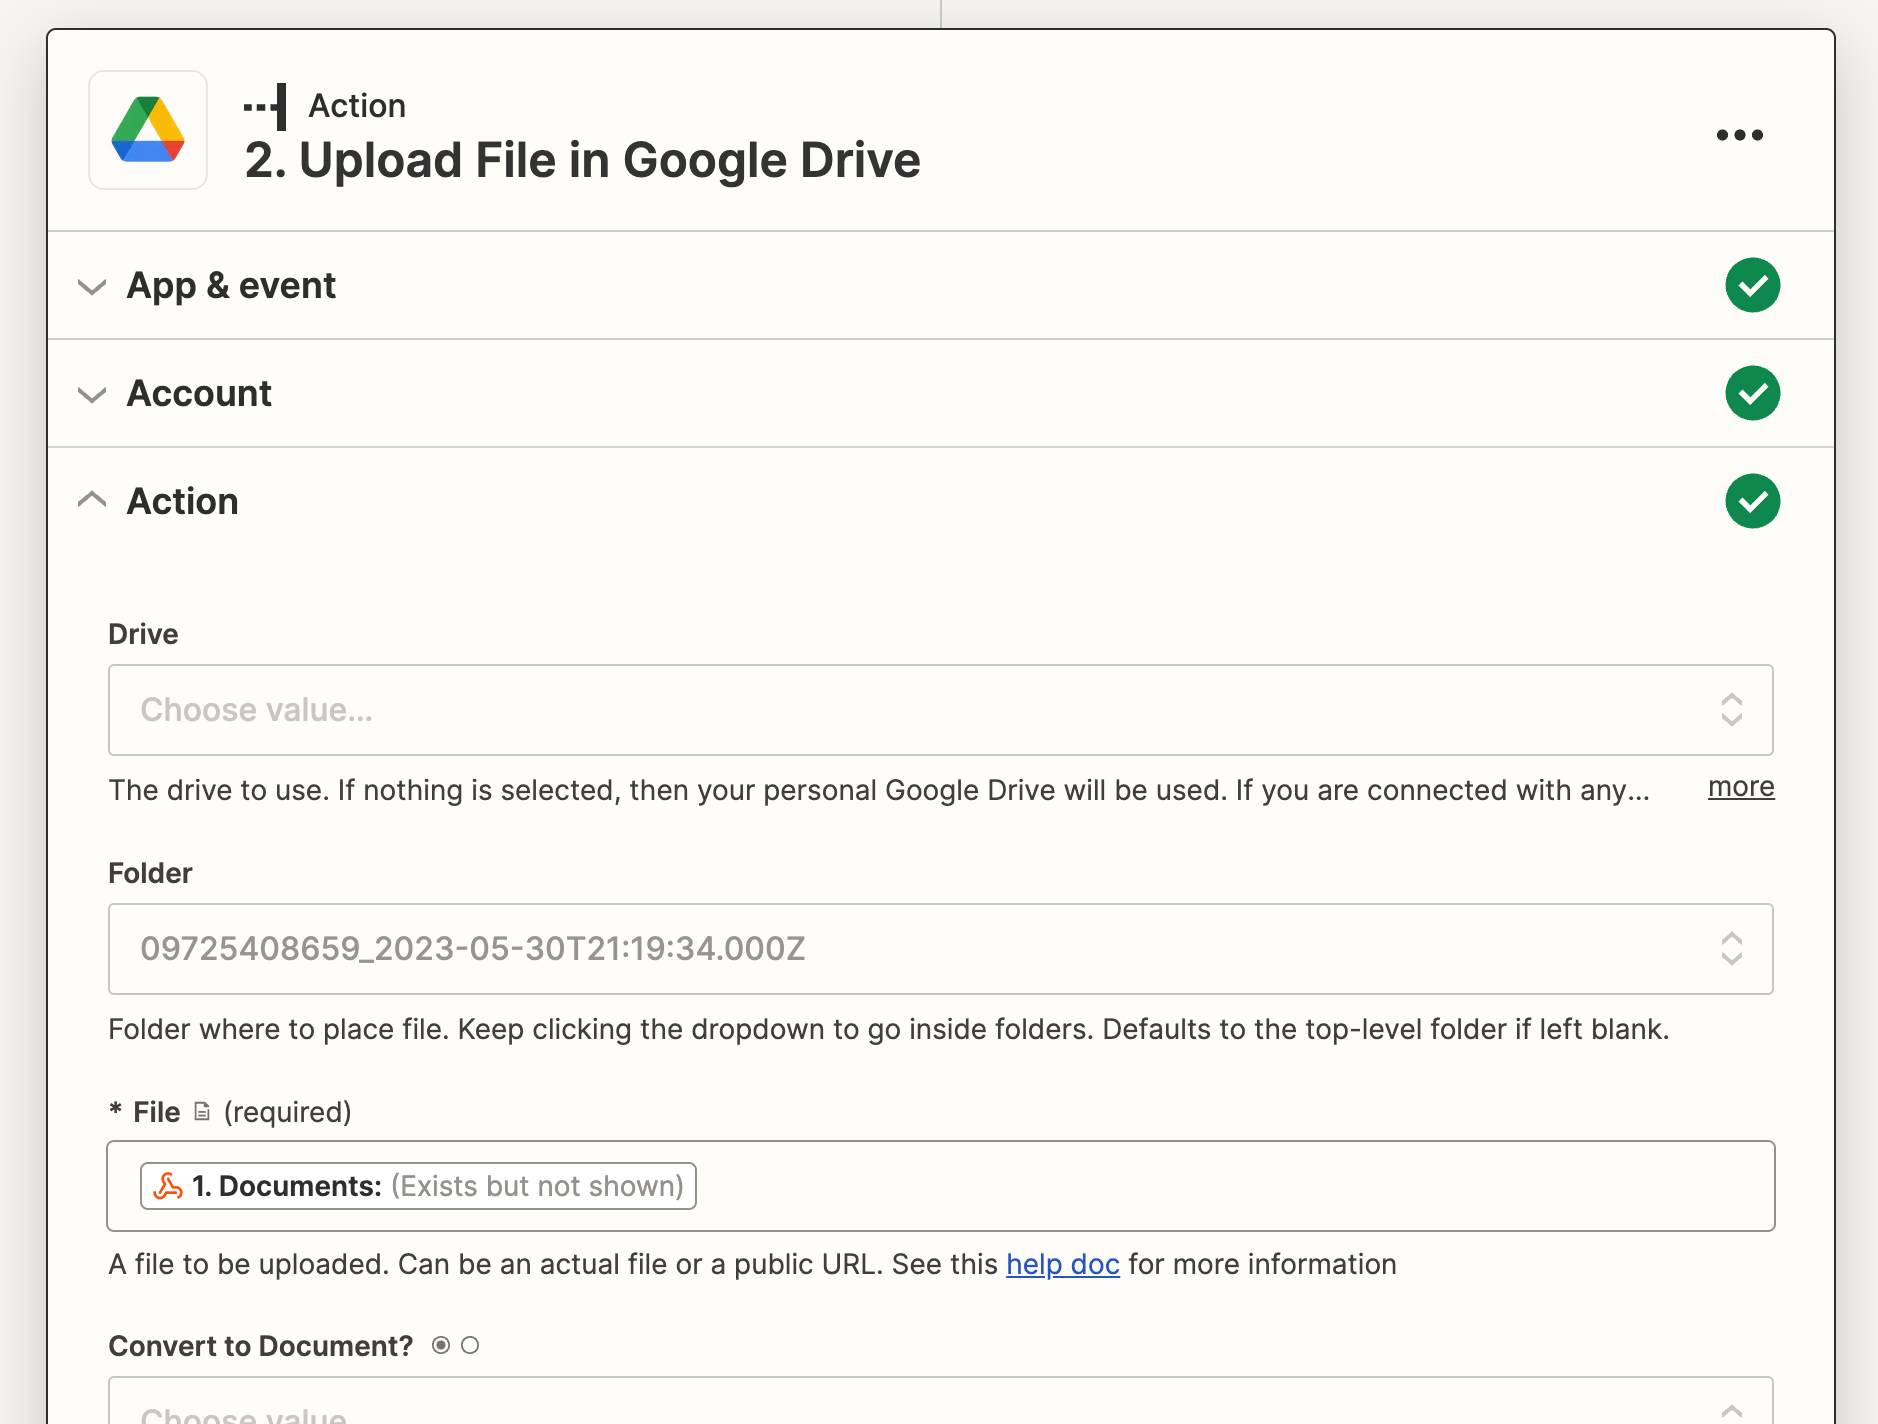Open the help doc link
The image size is (1878, 1424).
tap(1062, 1264)
